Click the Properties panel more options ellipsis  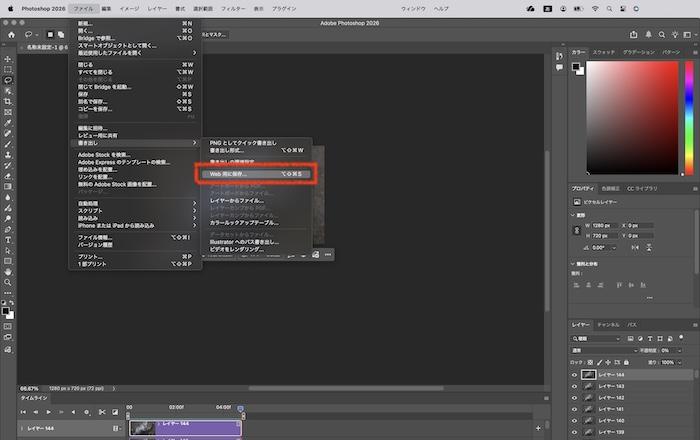tap(650, 298)
